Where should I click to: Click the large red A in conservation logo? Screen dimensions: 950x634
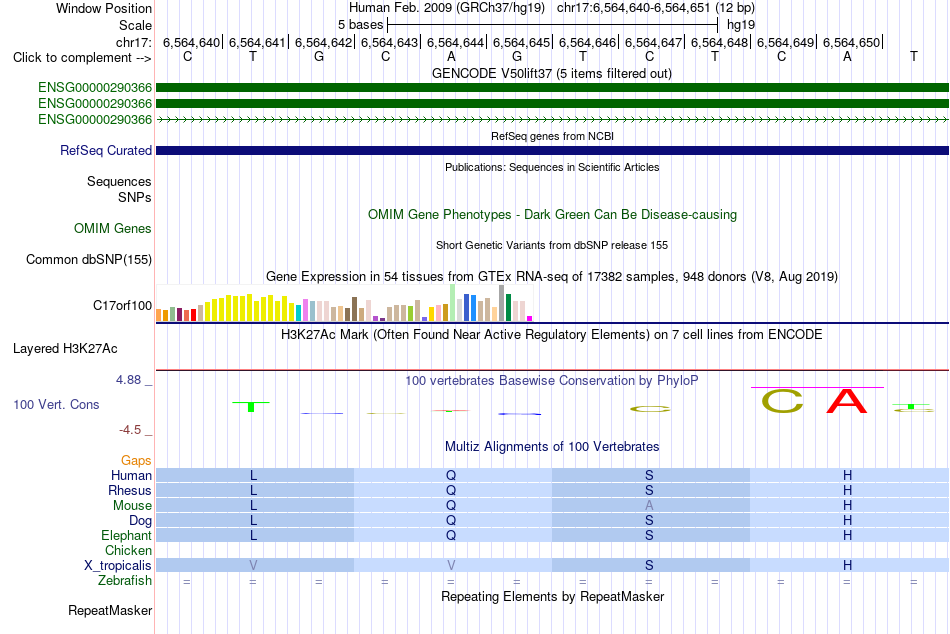847,401
